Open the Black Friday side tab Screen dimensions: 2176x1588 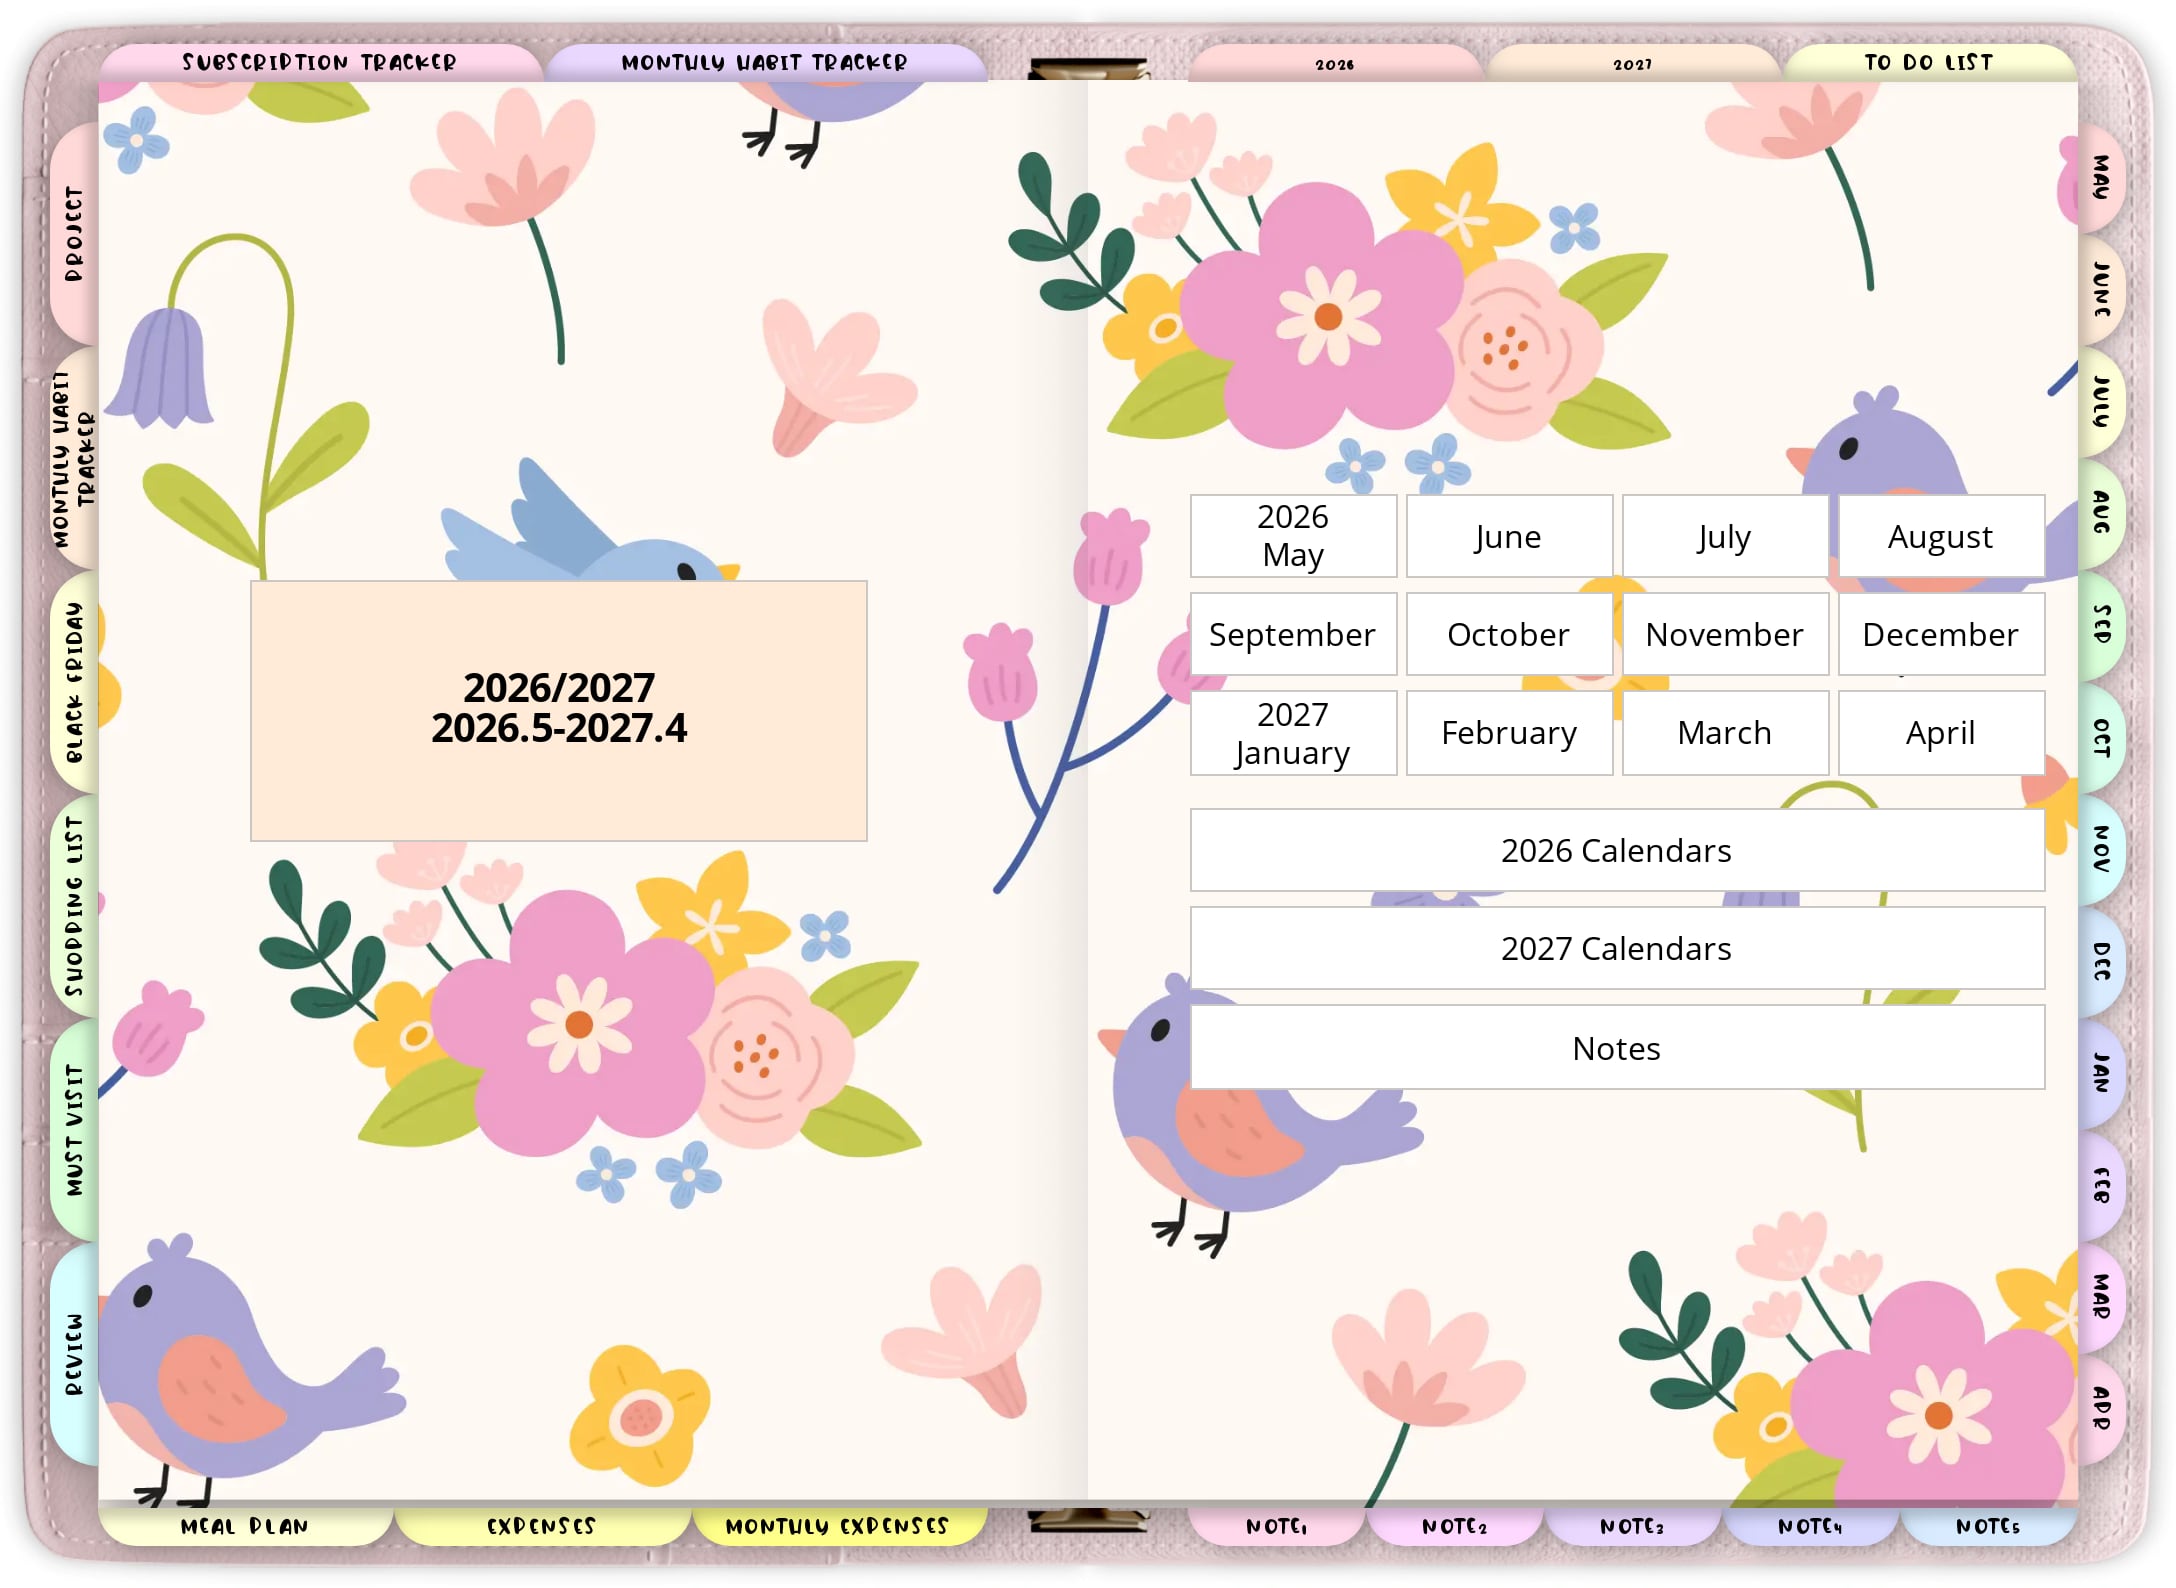pos(74,682)
